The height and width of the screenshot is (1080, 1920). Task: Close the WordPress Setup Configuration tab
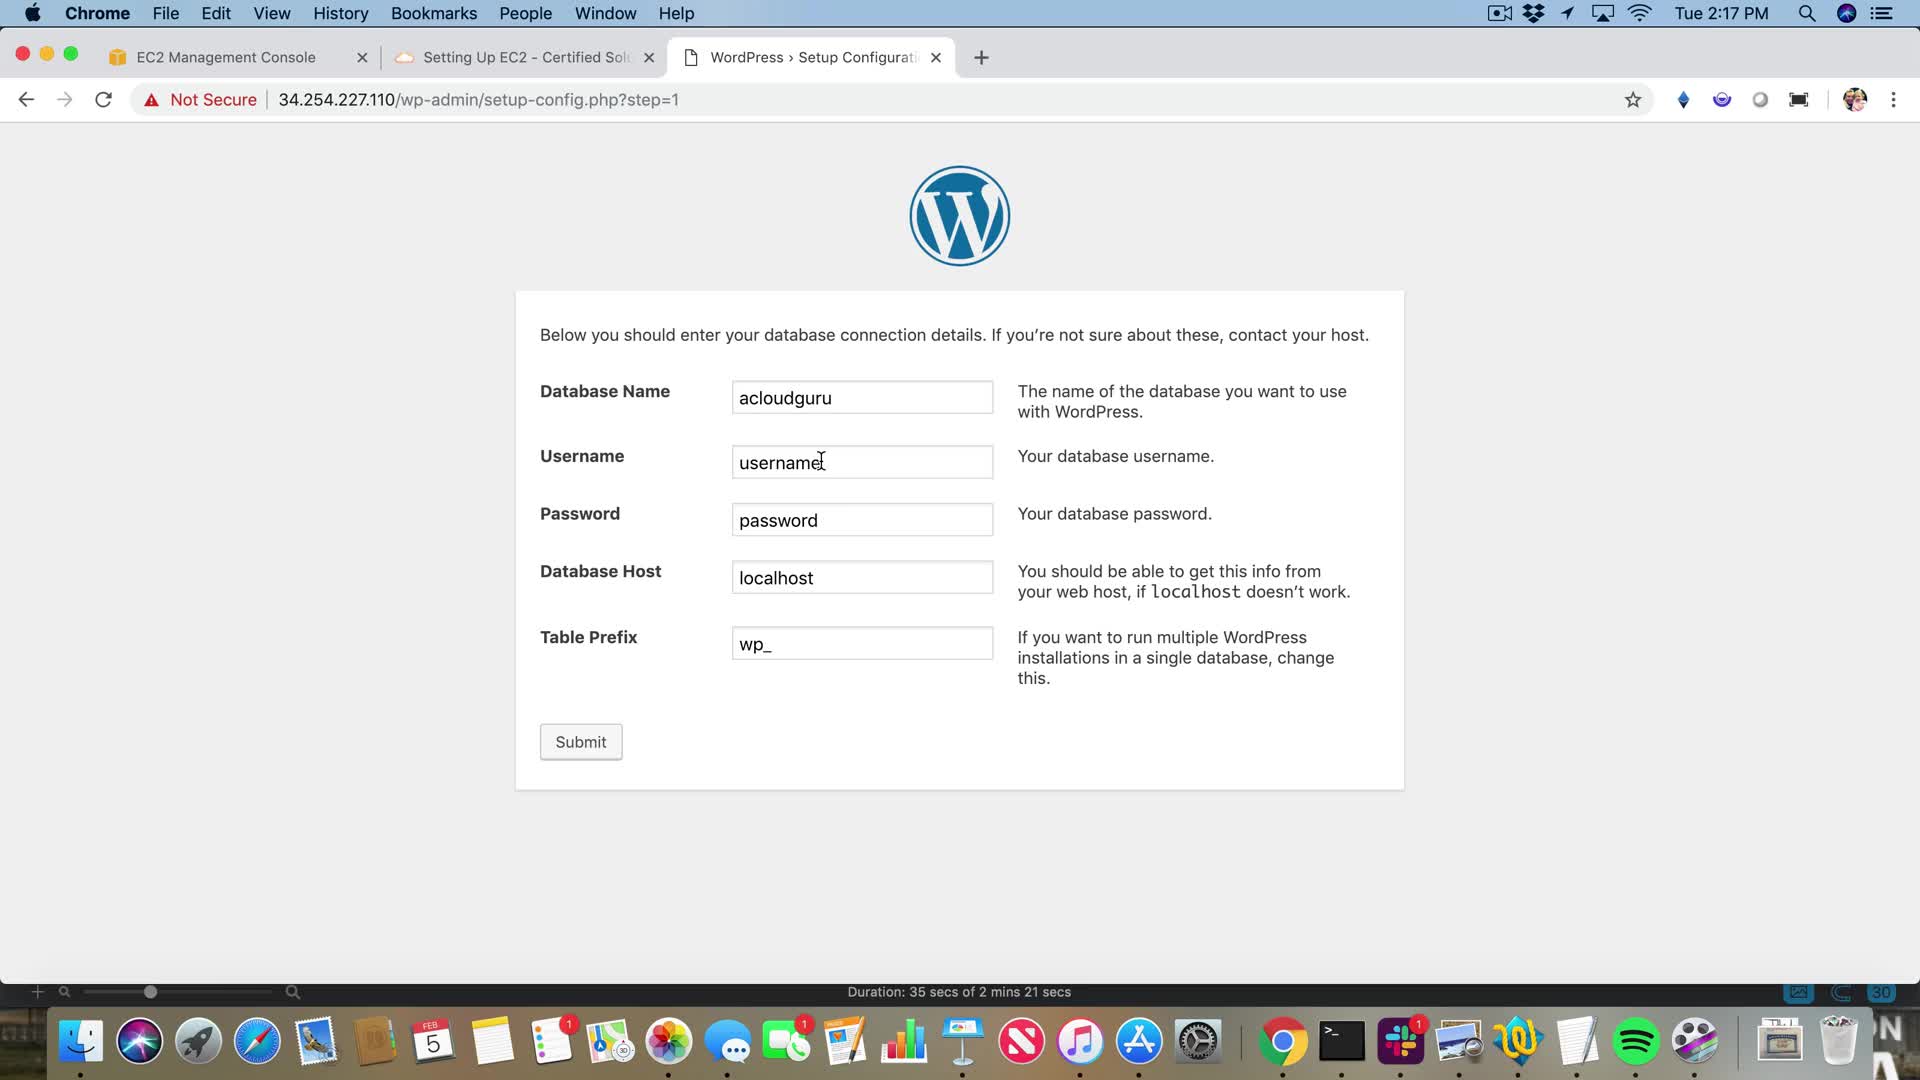click(x=936, y=58)
